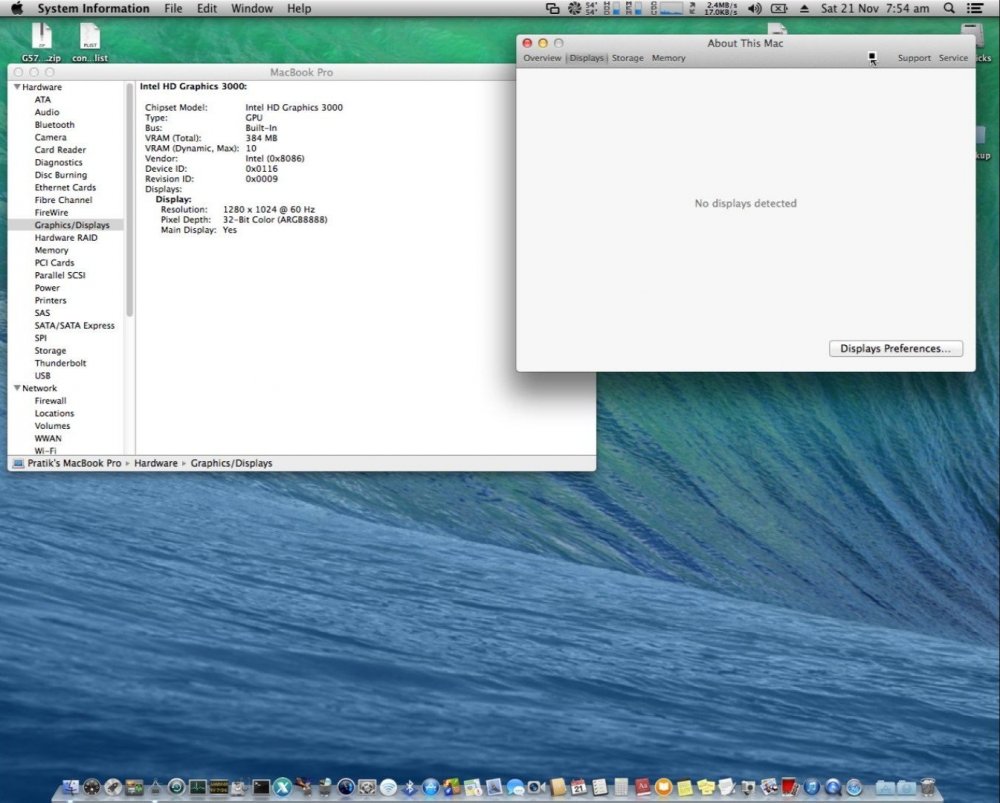This screenshot has height=803, width=1000.
Task: Select SATA/SATA Express in sidebar
Action: pyautogui.click(x=75, y=325)
